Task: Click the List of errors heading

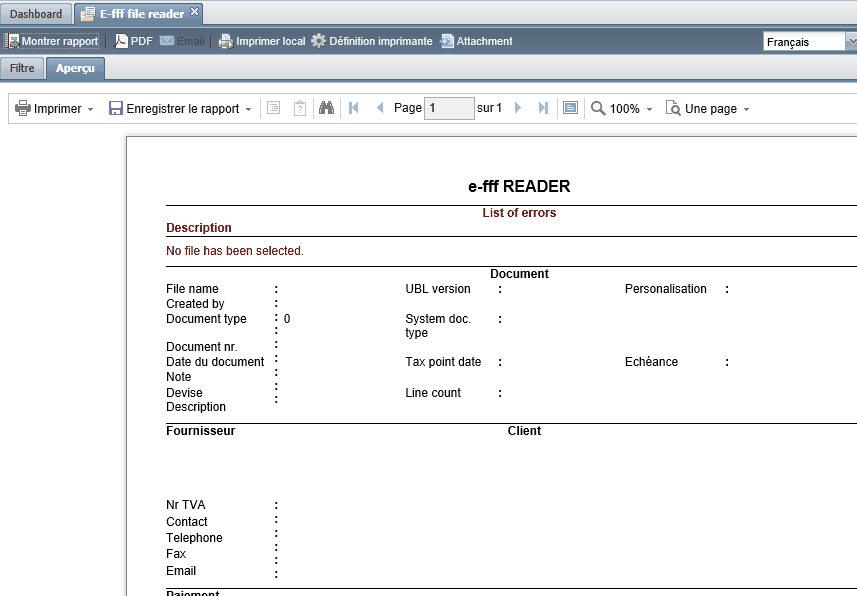Action: point(519,213)
